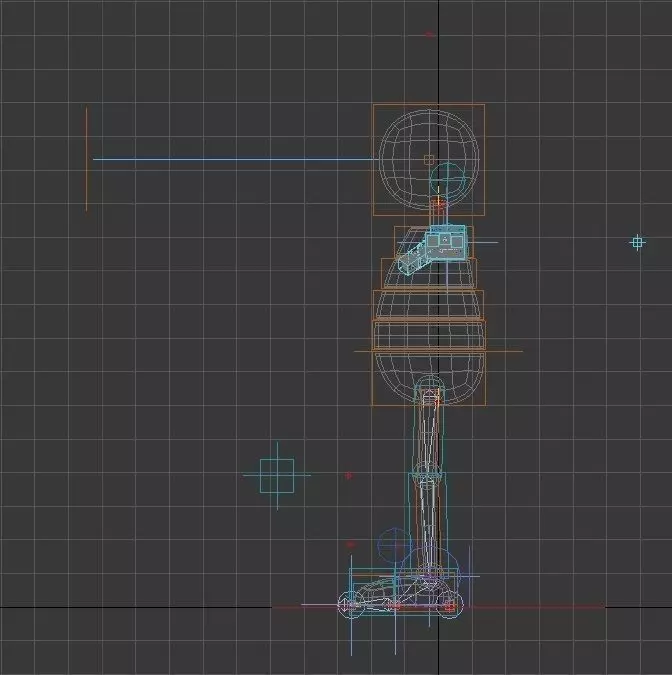Select the red marker at the top of the viewport
This screenshot has width=672, height=675.
point(429,34)
